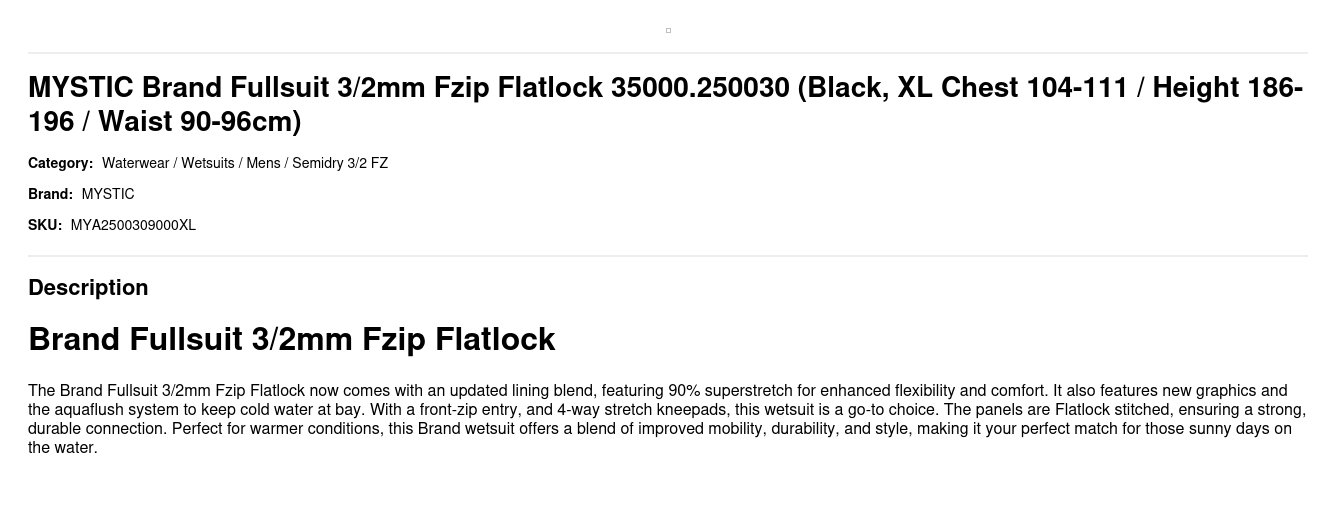The image size is (1328, 506).
Task: Click the 'Brand Fullsuit 3/2mm Fzip Flatlock' subheading
Action: click(291, 339)
